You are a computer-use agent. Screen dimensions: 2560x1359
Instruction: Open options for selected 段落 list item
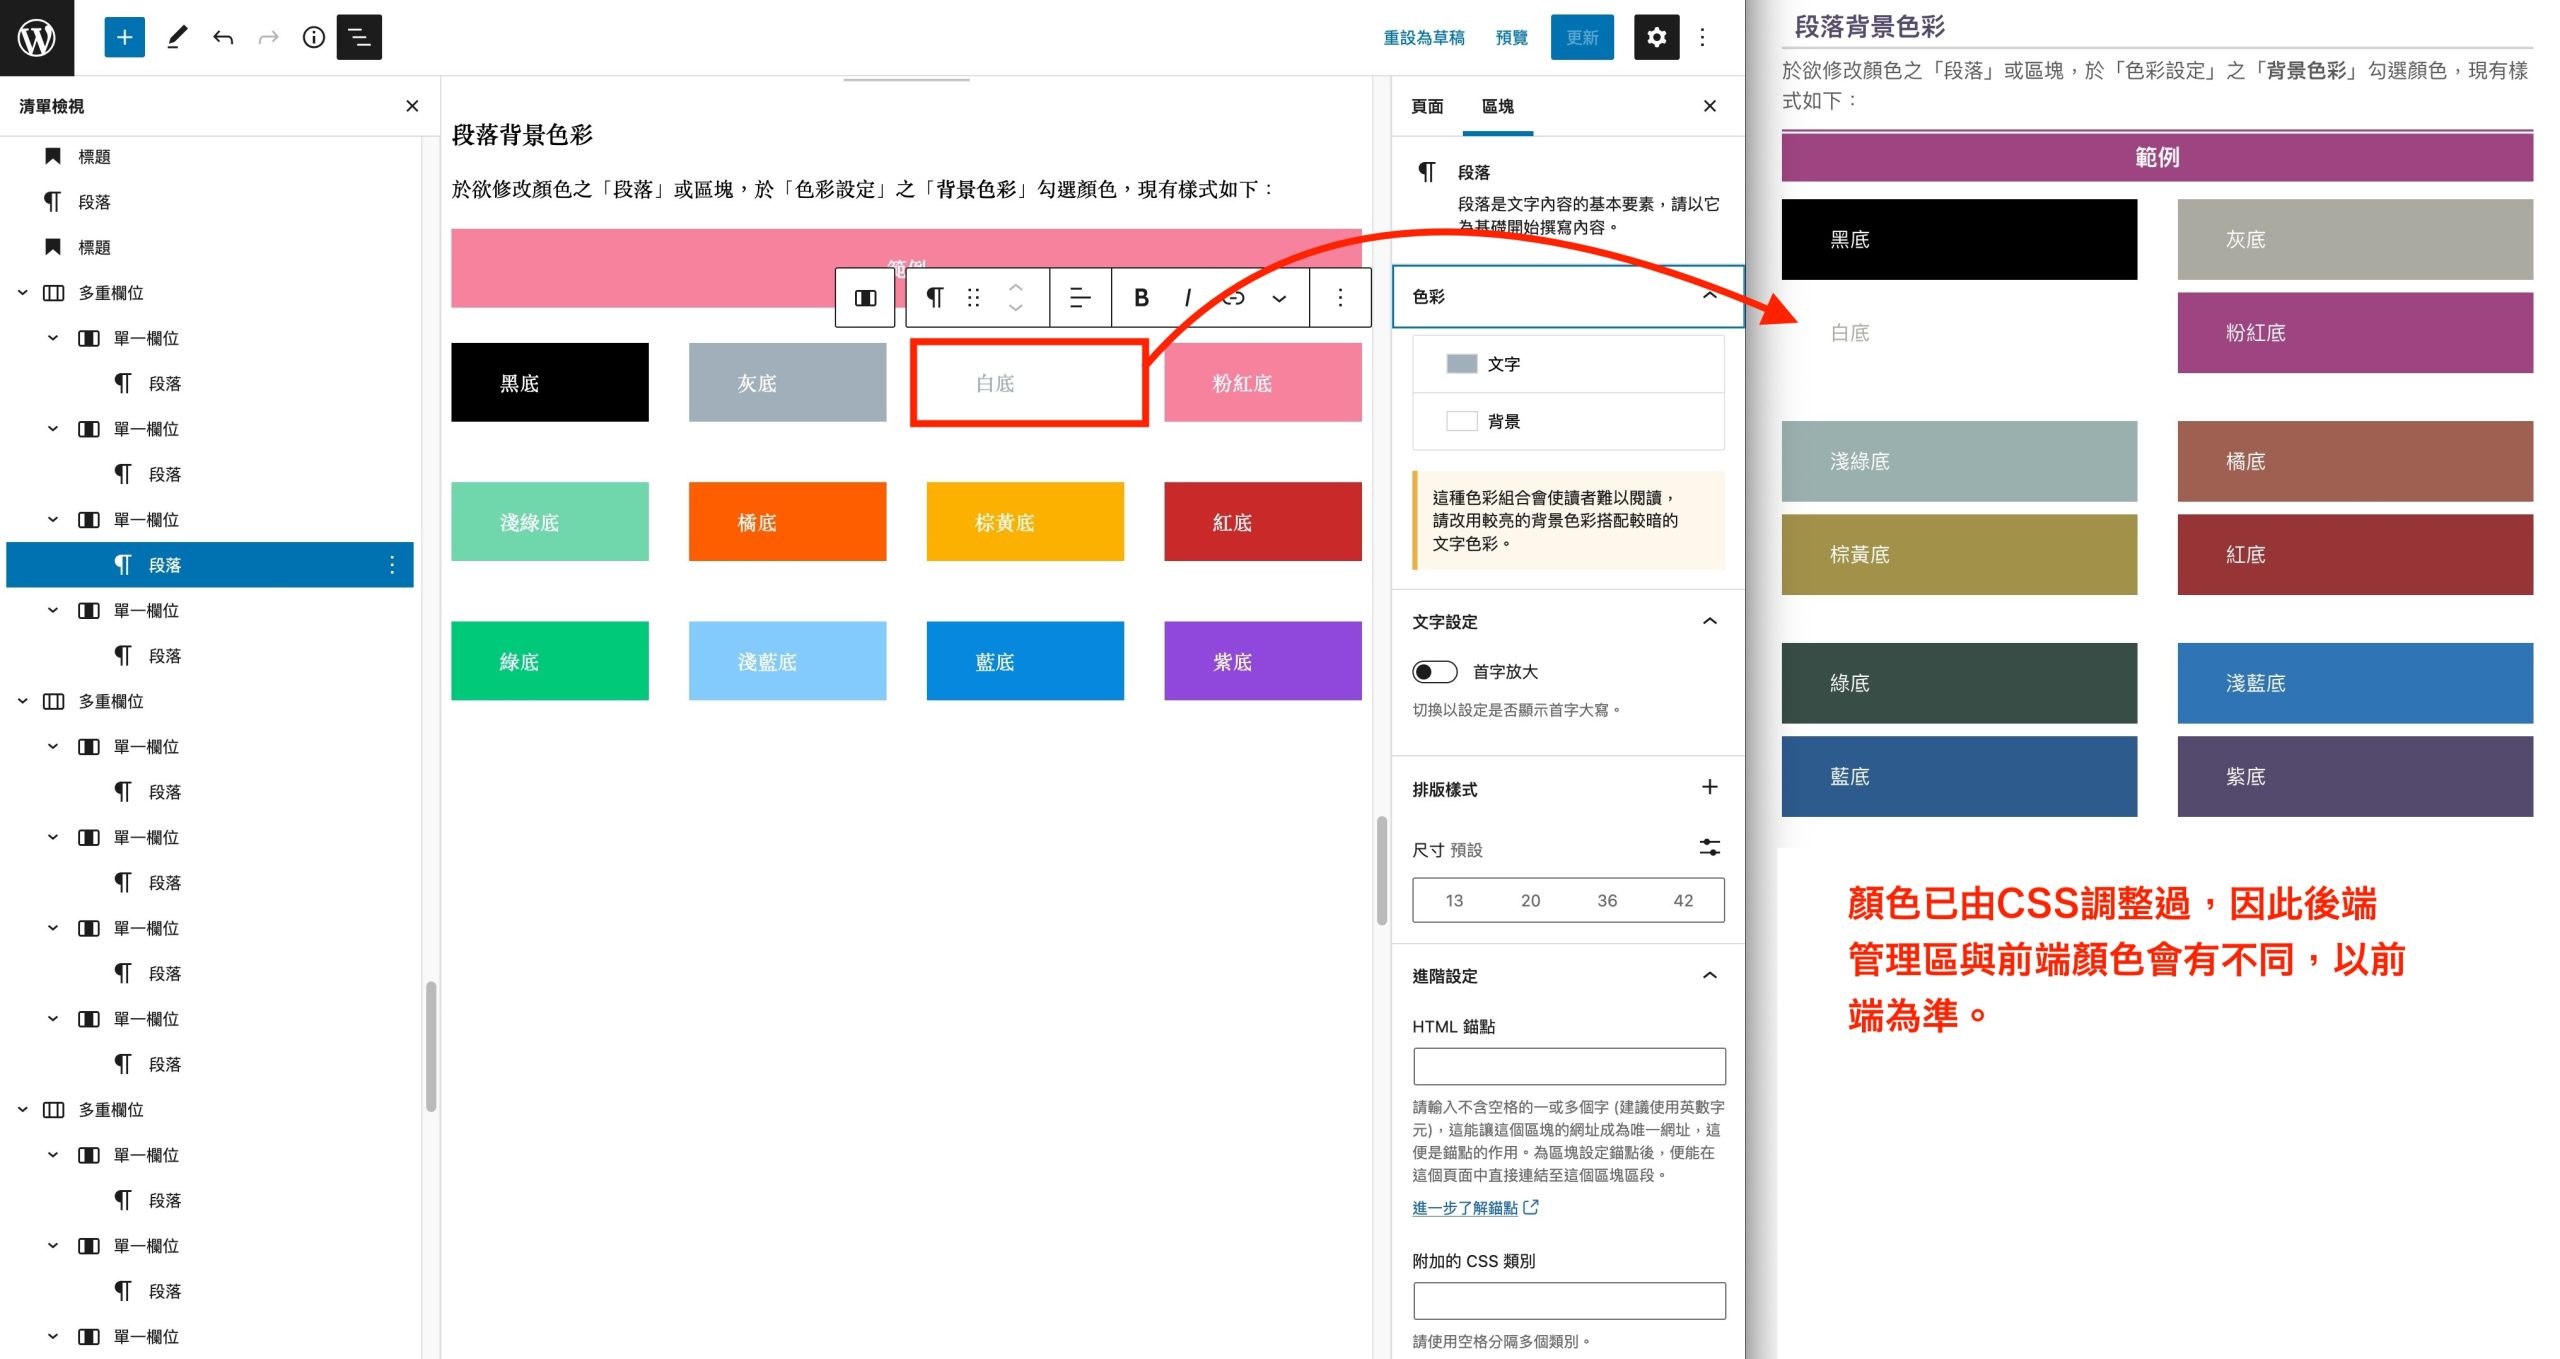coord(392,565)
